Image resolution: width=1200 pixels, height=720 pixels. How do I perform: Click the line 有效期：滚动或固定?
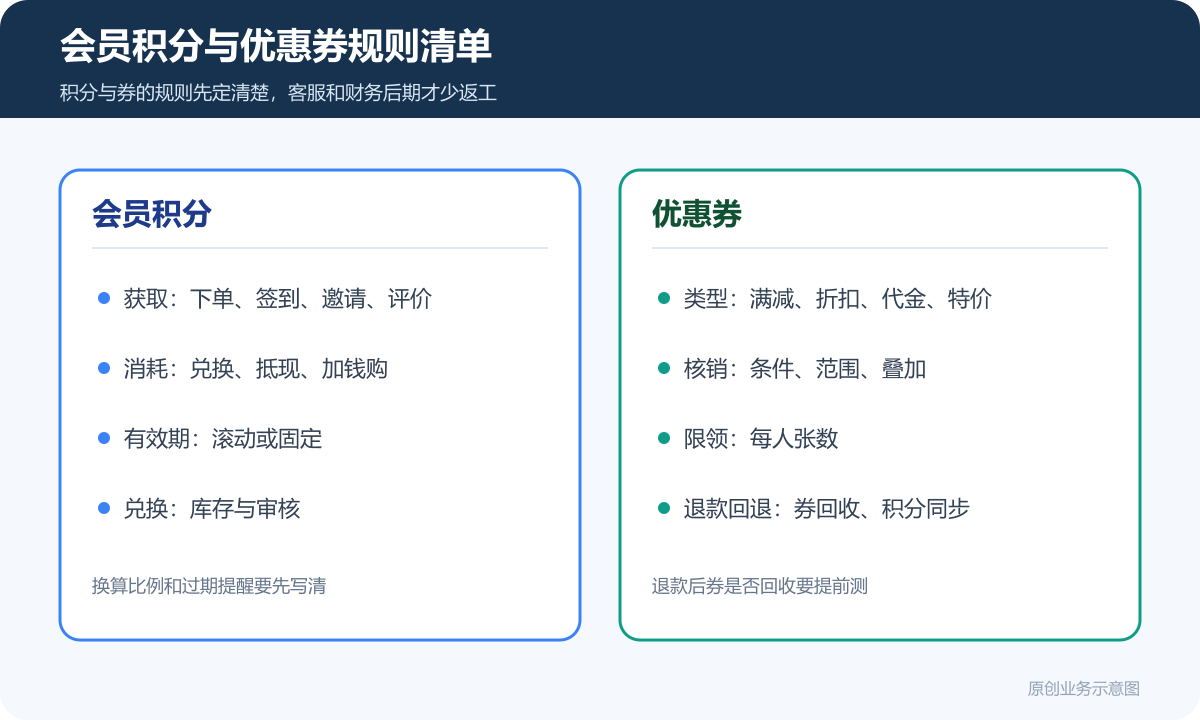[x=223, y=438]
